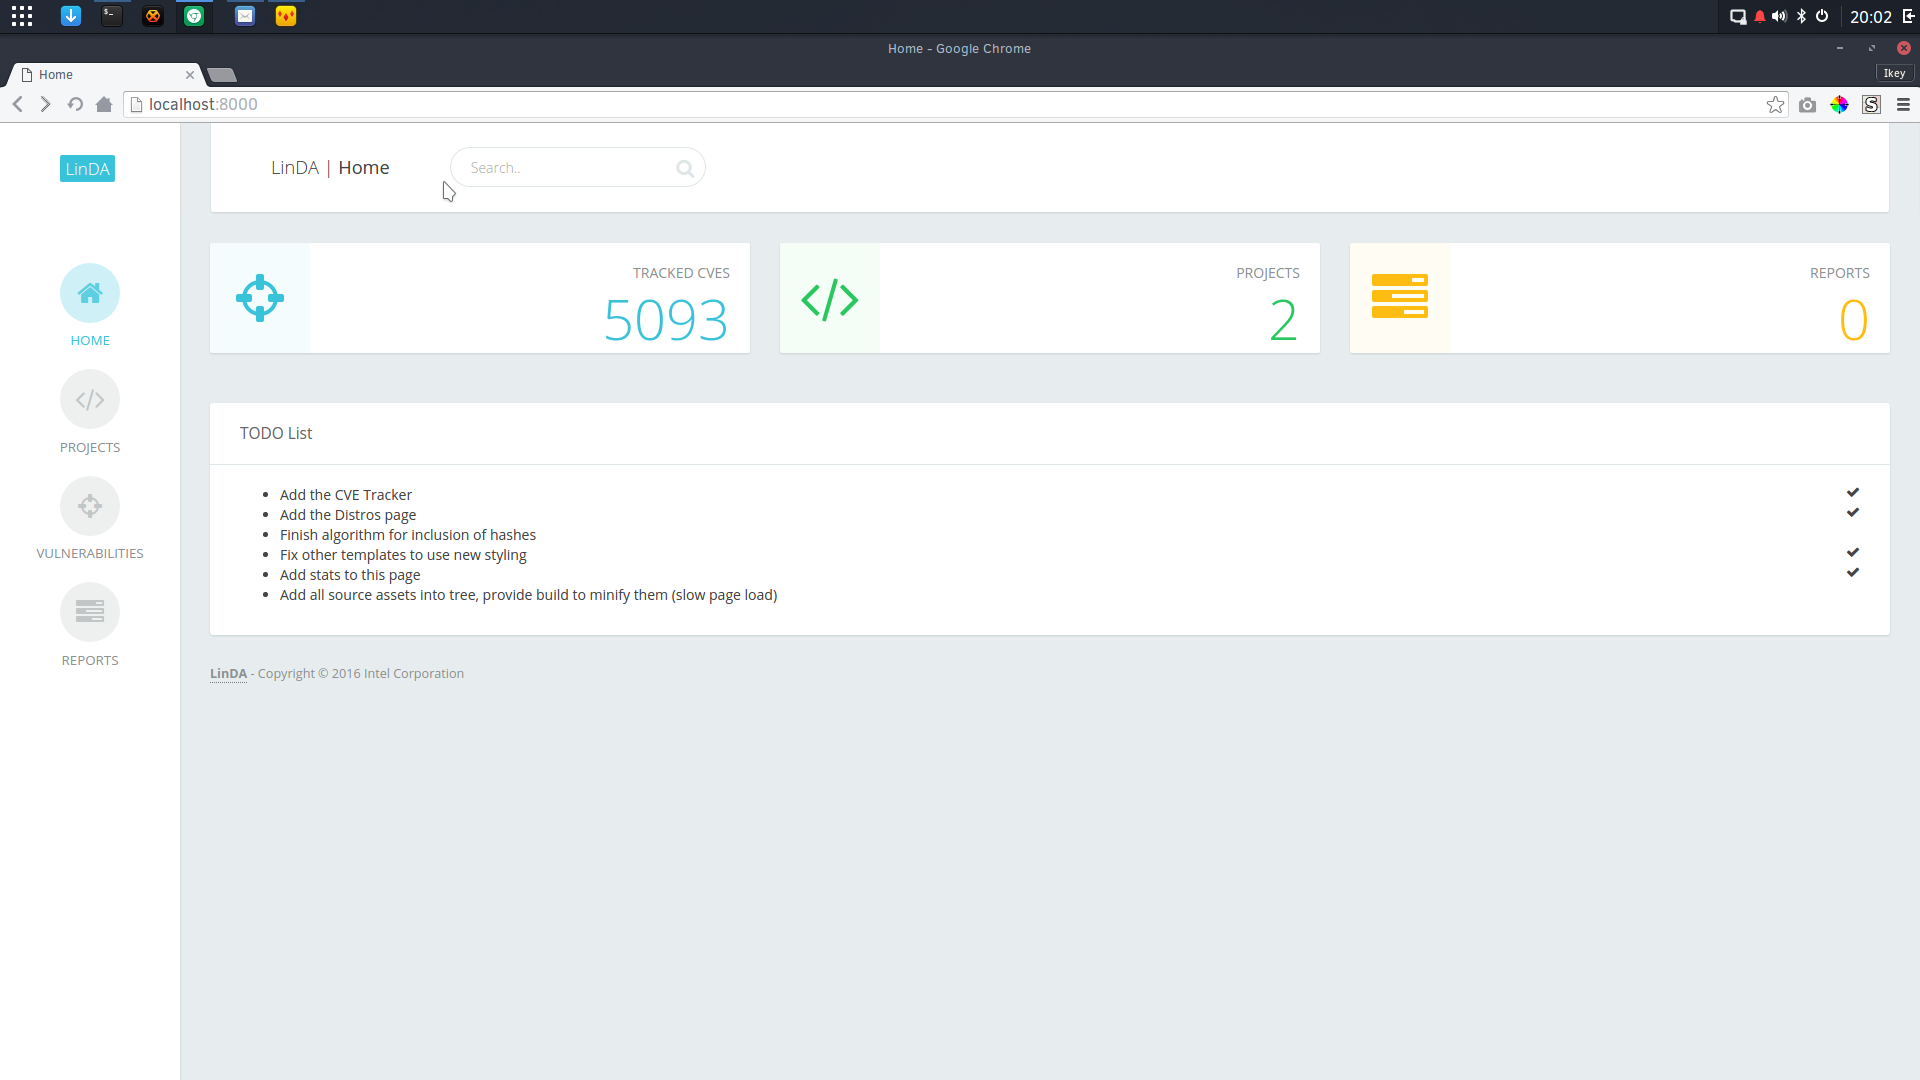Click the VULNERABILITIES sidebar label
Viewport: 1920px width, 1080px height.
pyautogui.click(x=90, y=553)
